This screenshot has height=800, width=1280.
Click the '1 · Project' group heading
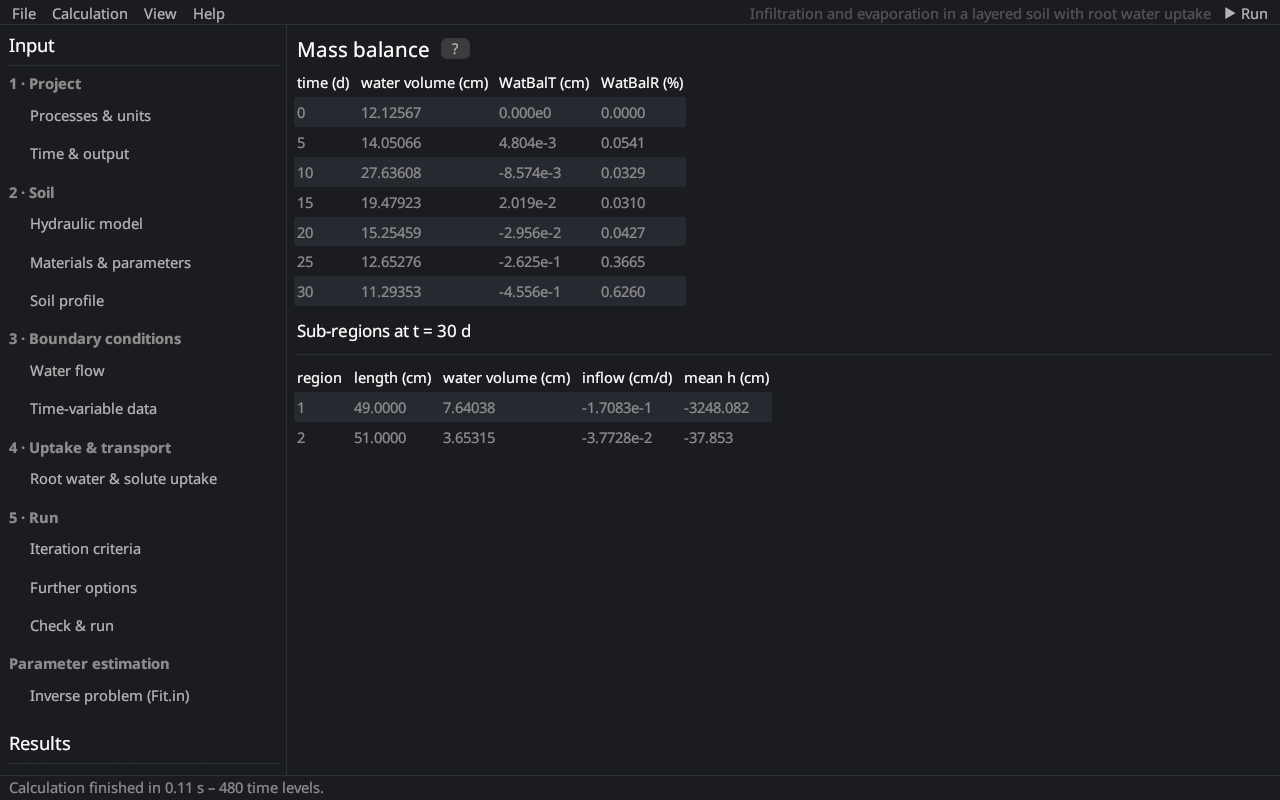point(45,84)
